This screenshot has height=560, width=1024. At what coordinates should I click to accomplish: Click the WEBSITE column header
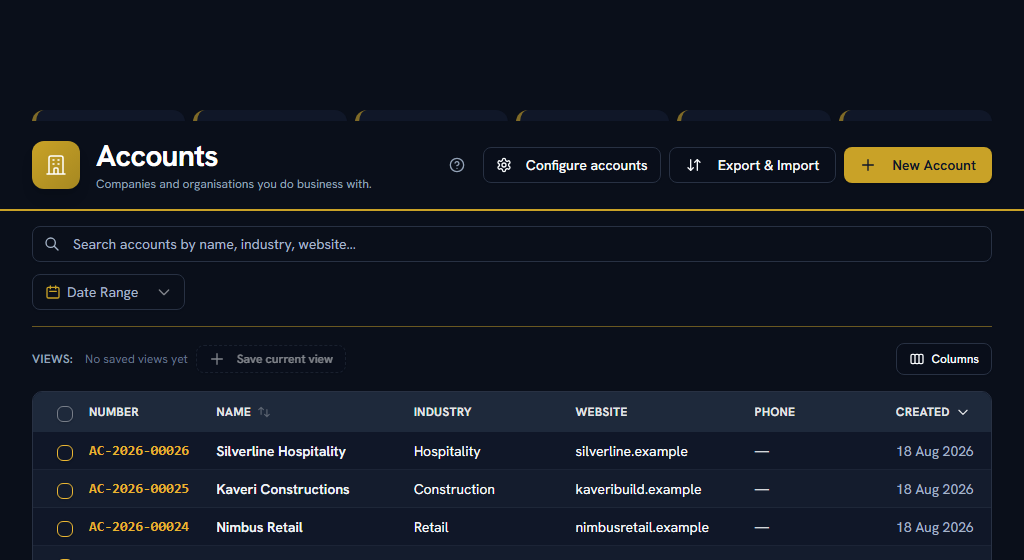pos(601,412)
